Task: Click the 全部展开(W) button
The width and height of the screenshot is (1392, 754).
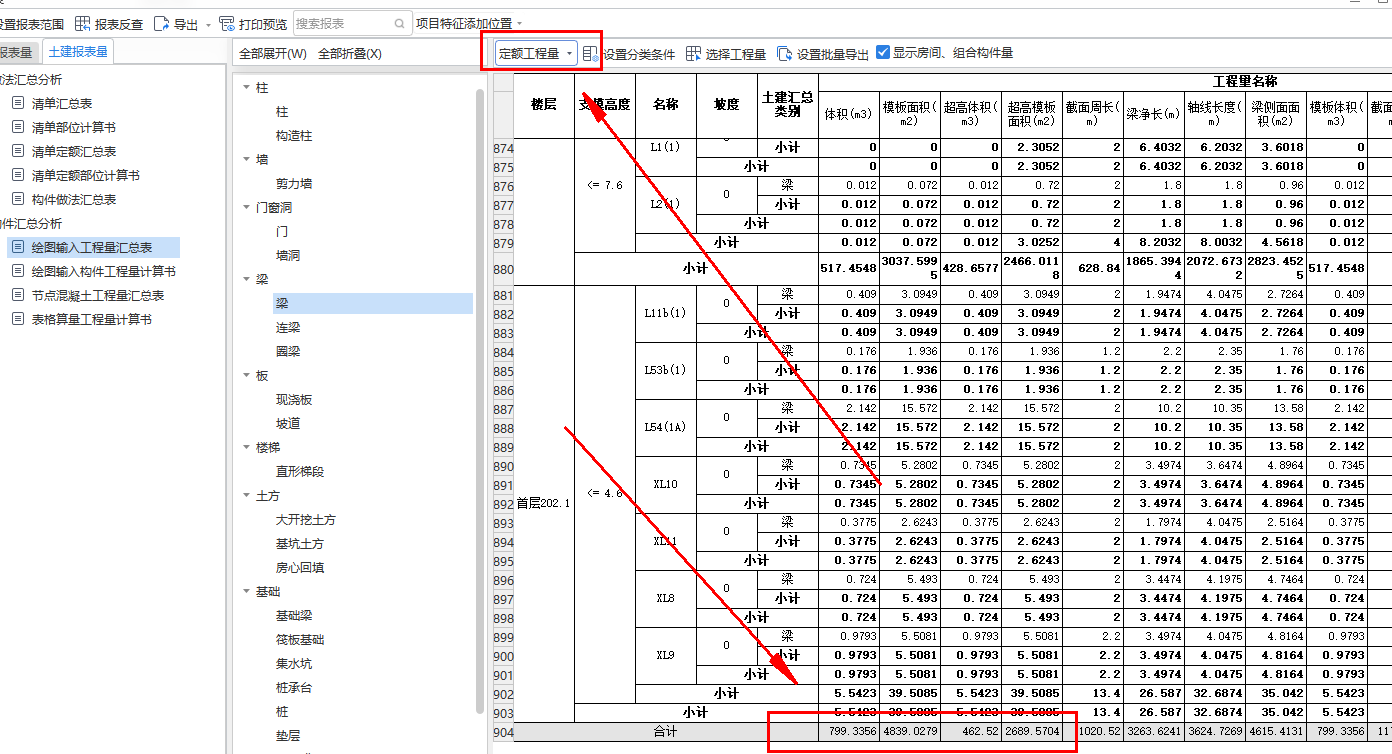Action: tap(273, 54)
